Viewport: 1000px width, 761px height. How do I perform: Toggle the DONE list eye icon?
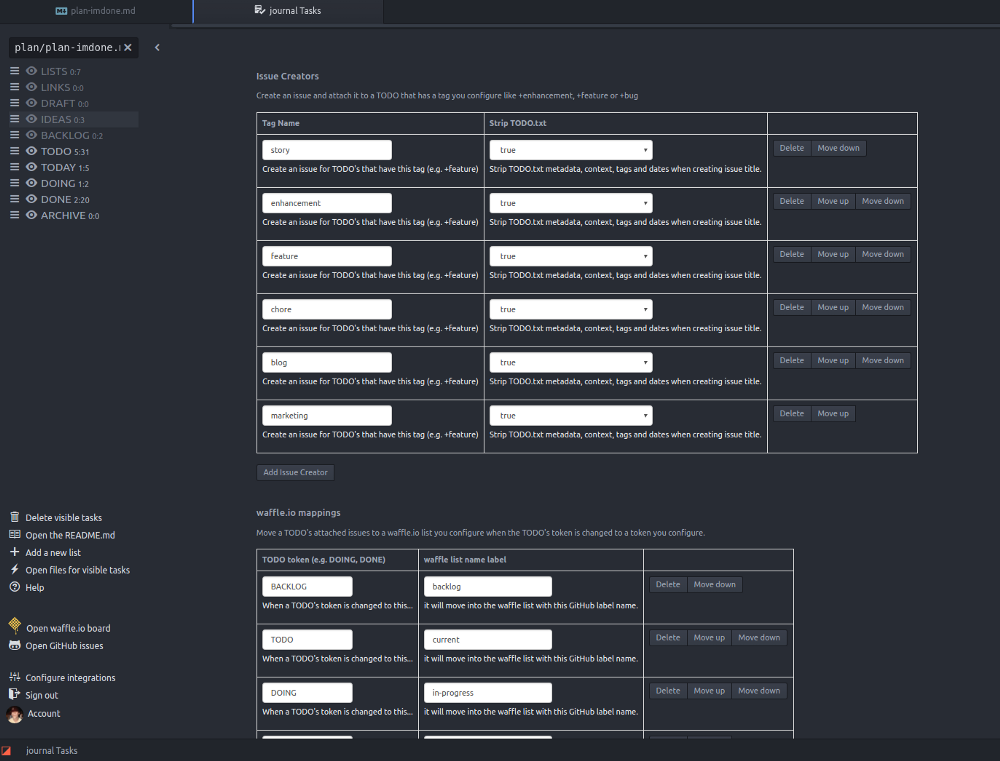30,199
